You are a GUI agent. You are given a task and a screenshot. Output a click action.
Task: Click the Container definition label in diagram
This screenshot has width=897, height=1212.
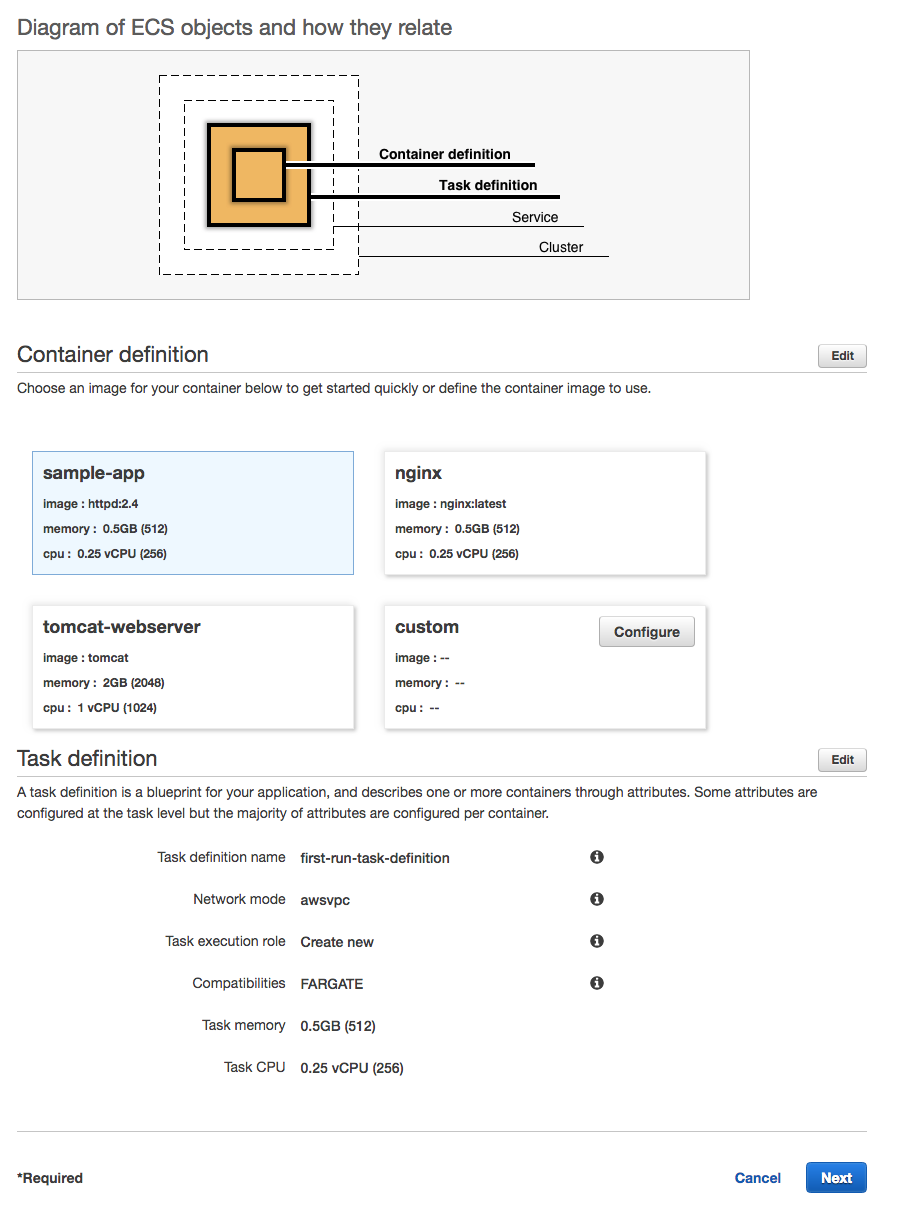coord(445,154)
